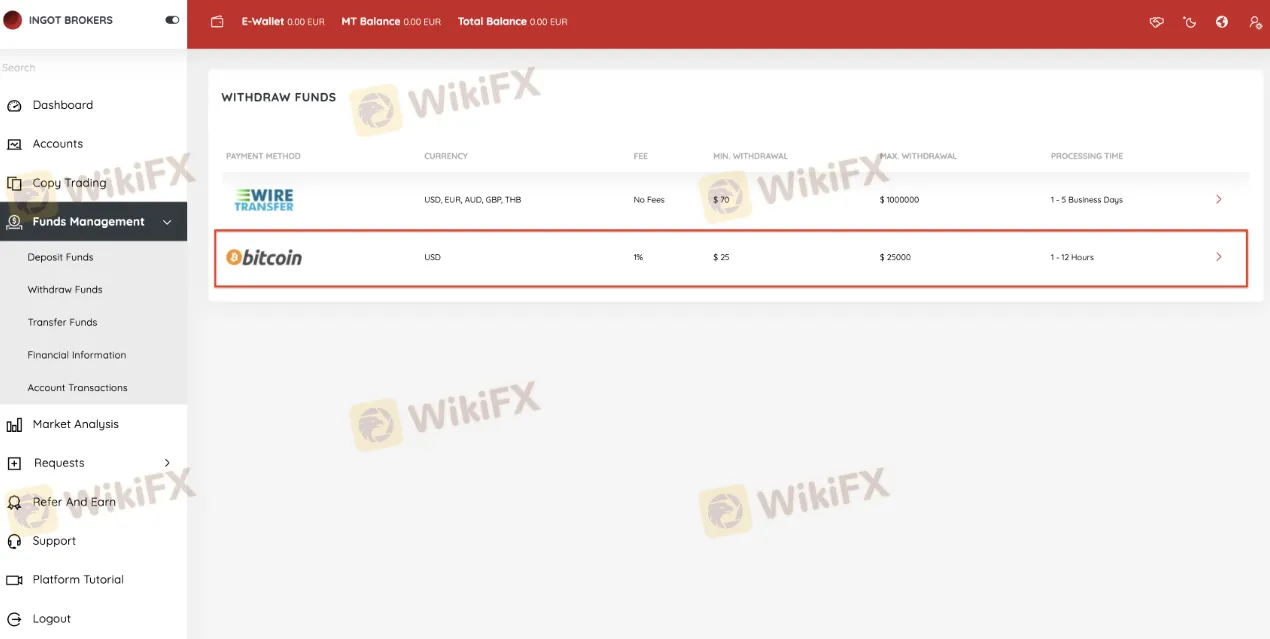This screenshot has width=1270, height=639.
Task: Select the Bitcoin payment method logo
Action: click(x=264, y=257)
